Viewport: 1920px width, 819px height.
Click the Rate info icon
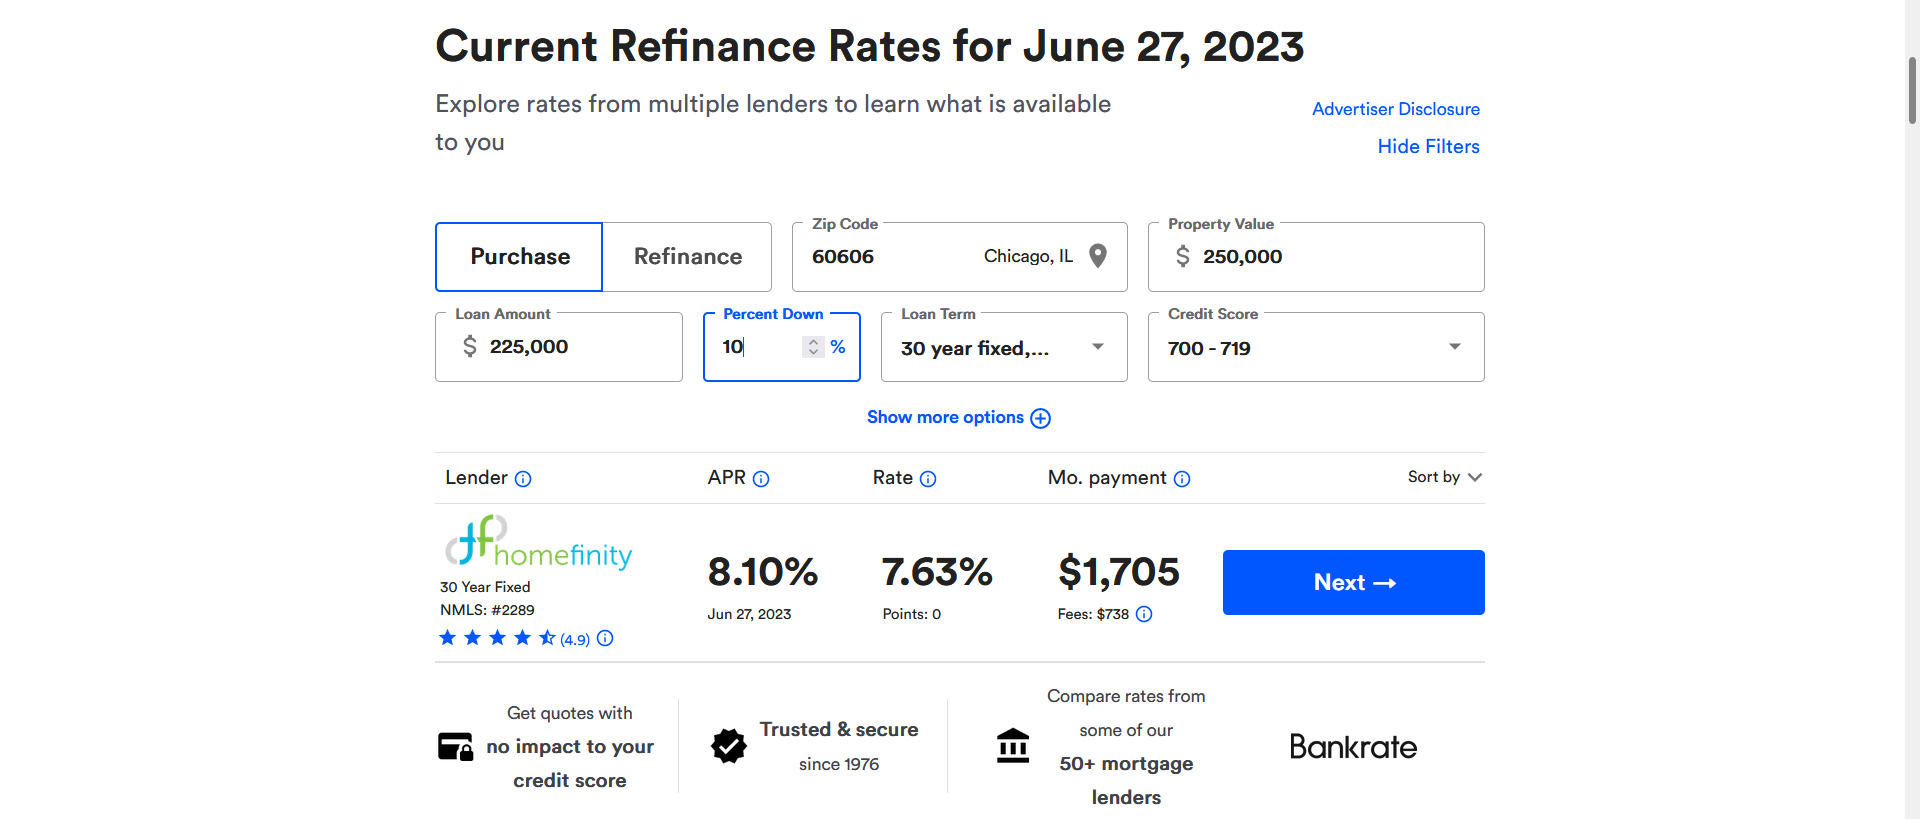tap(928, 479)
